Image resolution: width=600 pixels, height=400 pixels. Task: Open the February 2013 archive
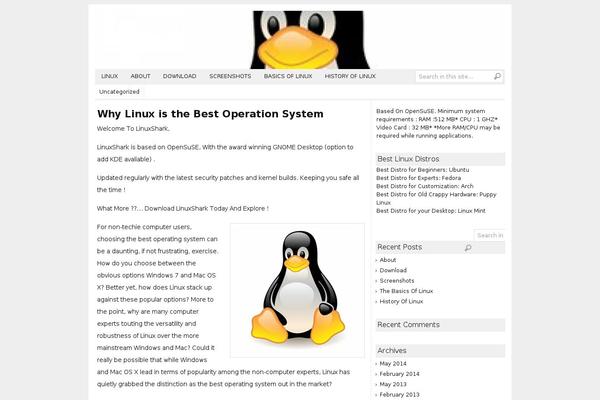[x=399, y=395]
